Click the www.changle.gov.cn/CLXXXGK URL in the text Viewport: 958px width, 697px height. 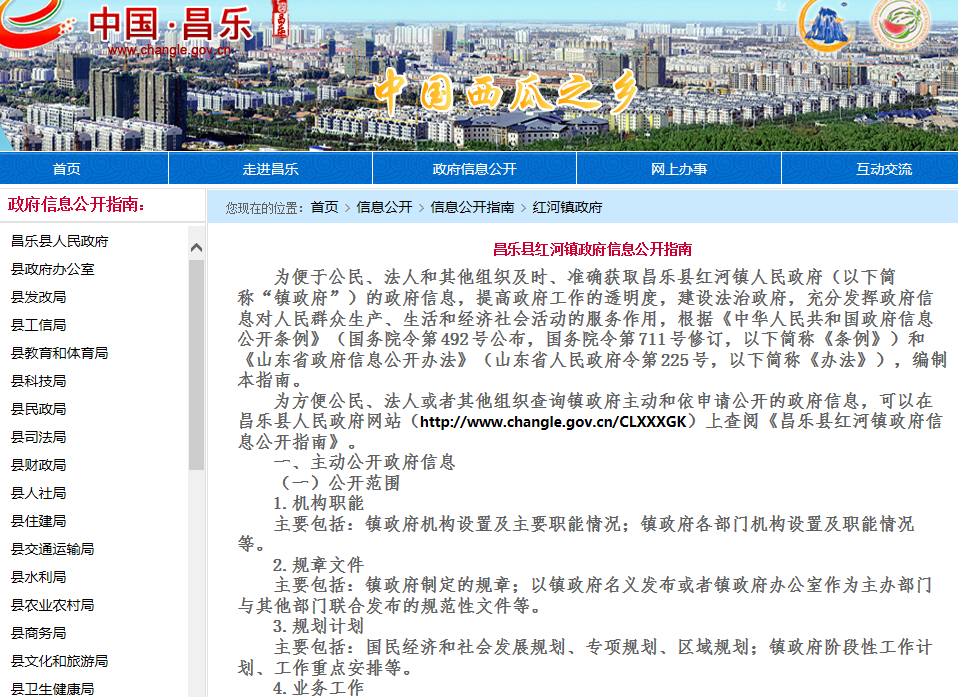552,422
